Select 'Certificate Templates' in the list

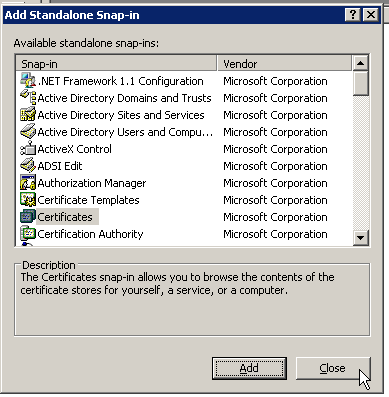[x=88, y=200]
